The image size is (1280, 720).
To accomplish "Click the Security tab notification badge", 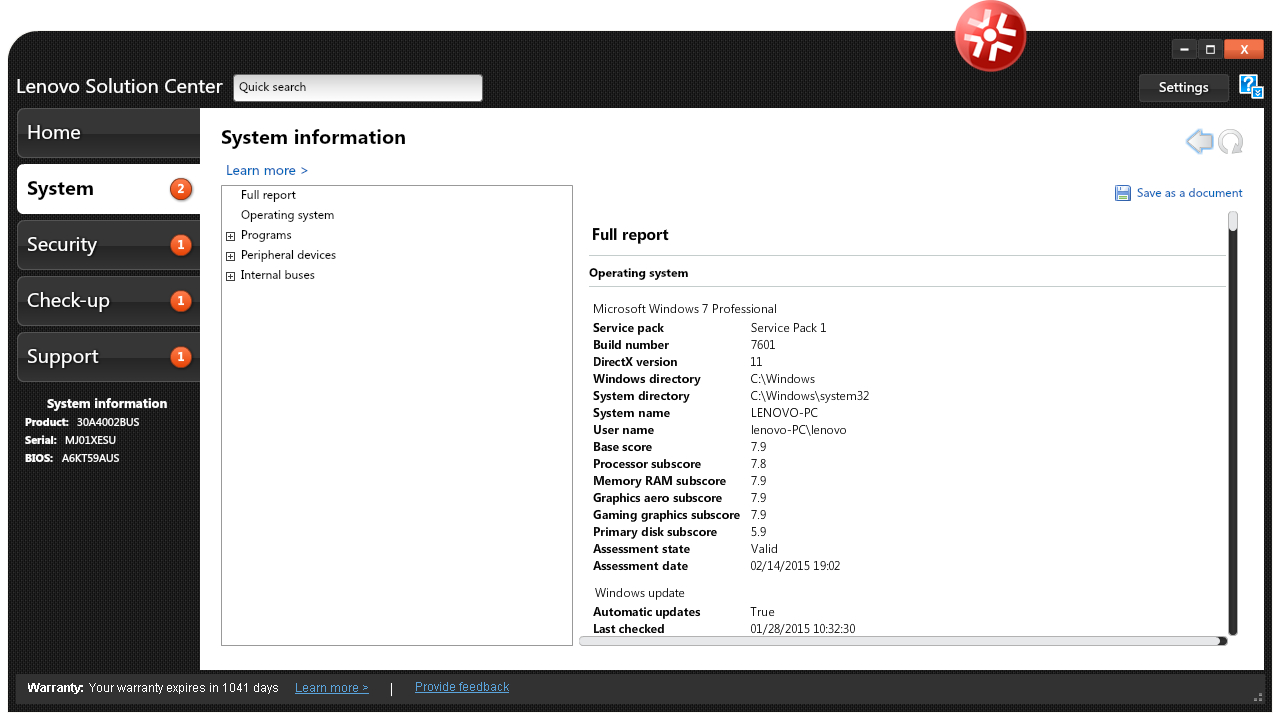I will point(181,245).
